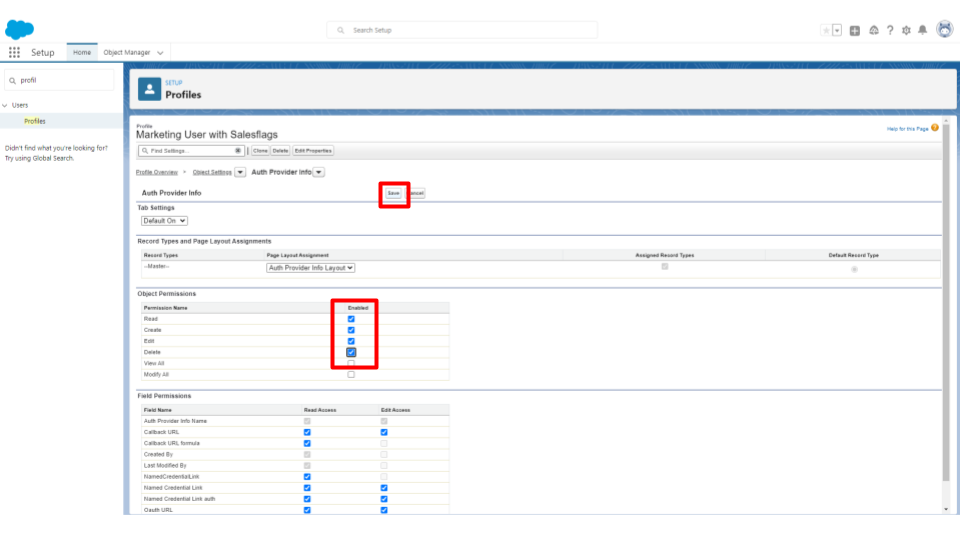Screen dimensions: 960x540
Task: Click the help question mark icon
Action: pyautogui.click(x=890, y=30)
